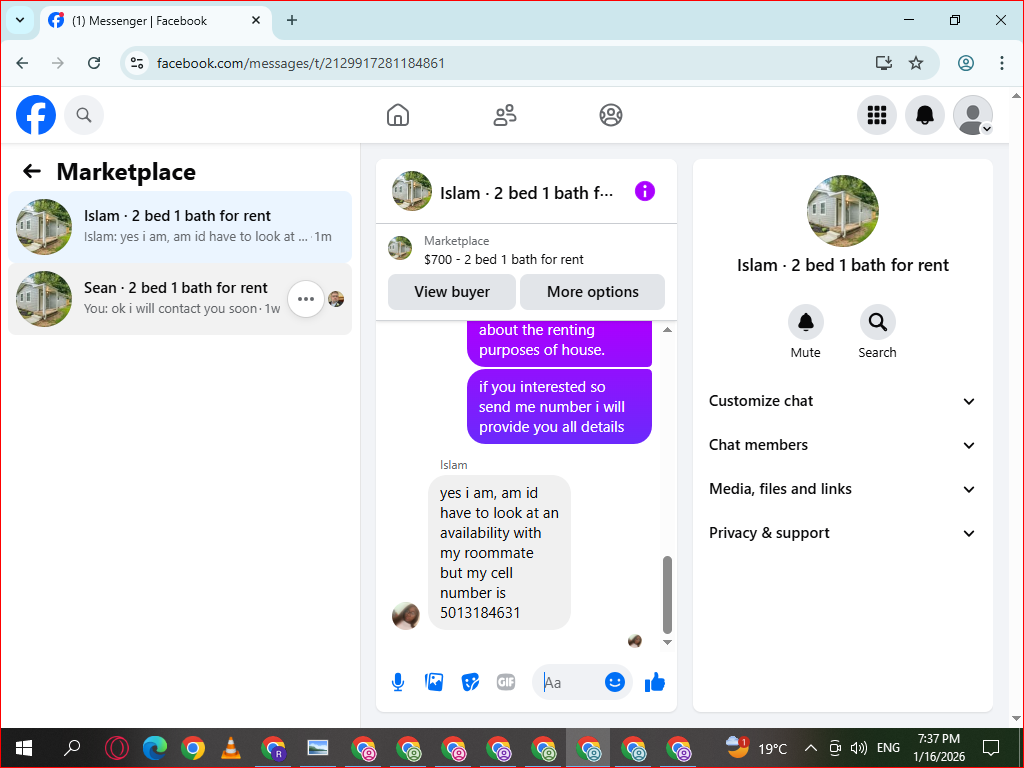Open the Menu grid icon
This screenshot has width=1024, height=768.
tap(876, 115)
